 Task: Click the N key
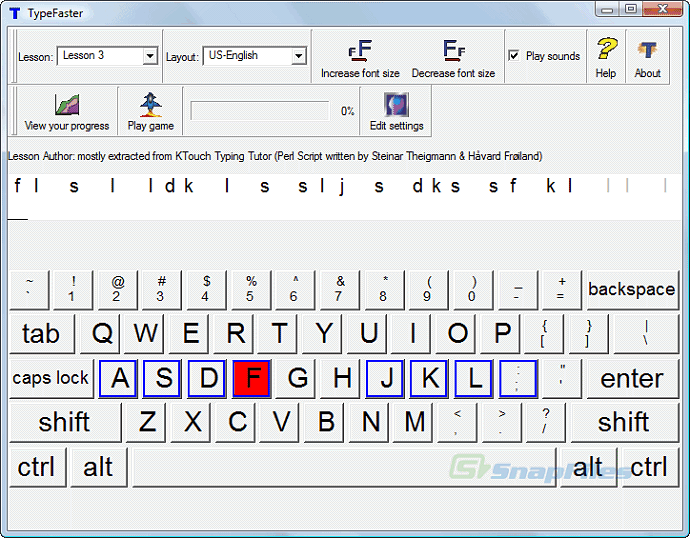coord(368,422)
